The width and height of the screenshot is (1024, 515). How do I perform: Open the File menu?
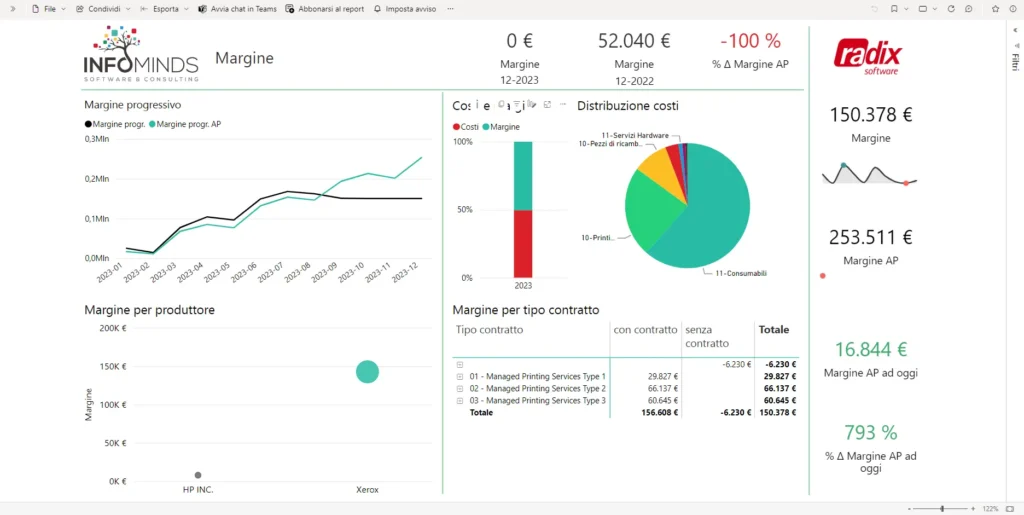click(49, 9)
